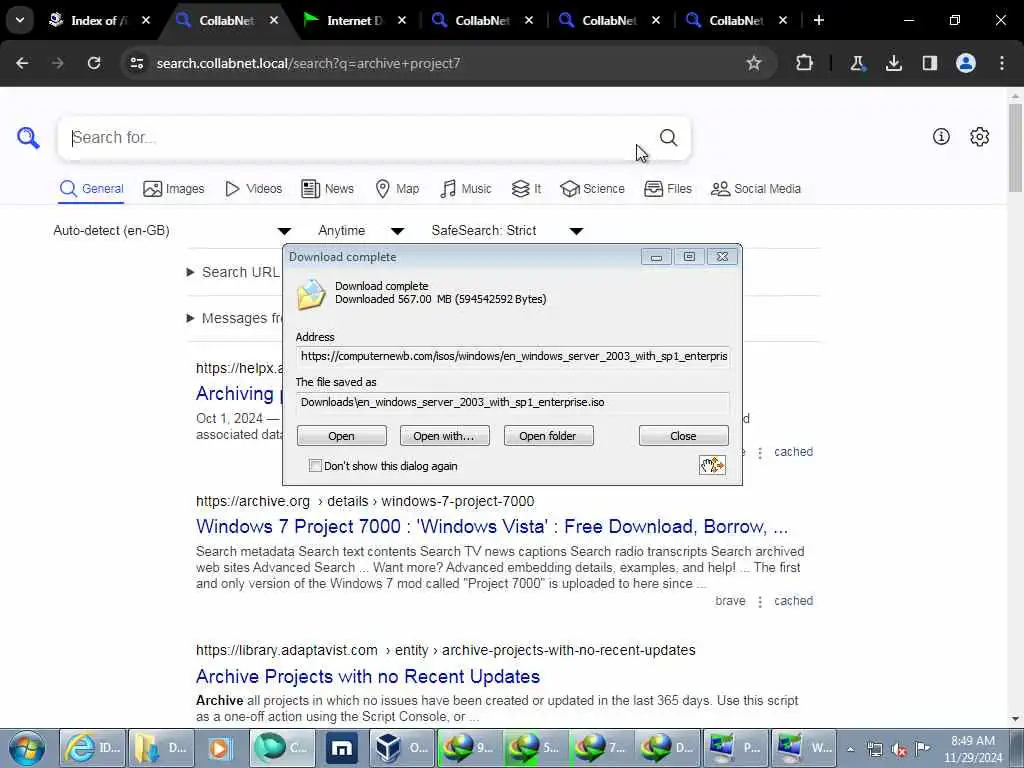This screenshot has width=1024, height=768.
Task: Click the file saved as path field
Action: (x=513, y=402)
